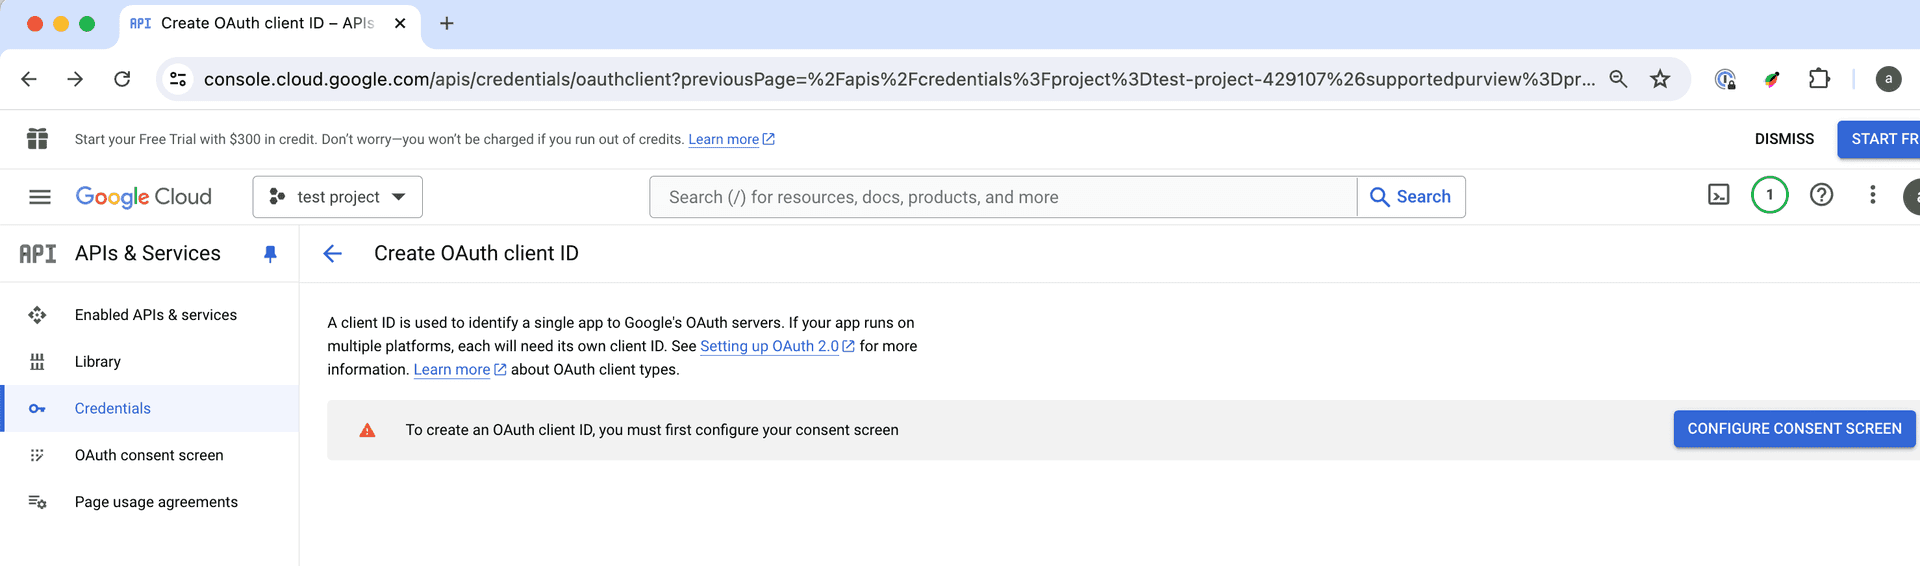Open Learn more link in trial banner

[x=731, y=140]
